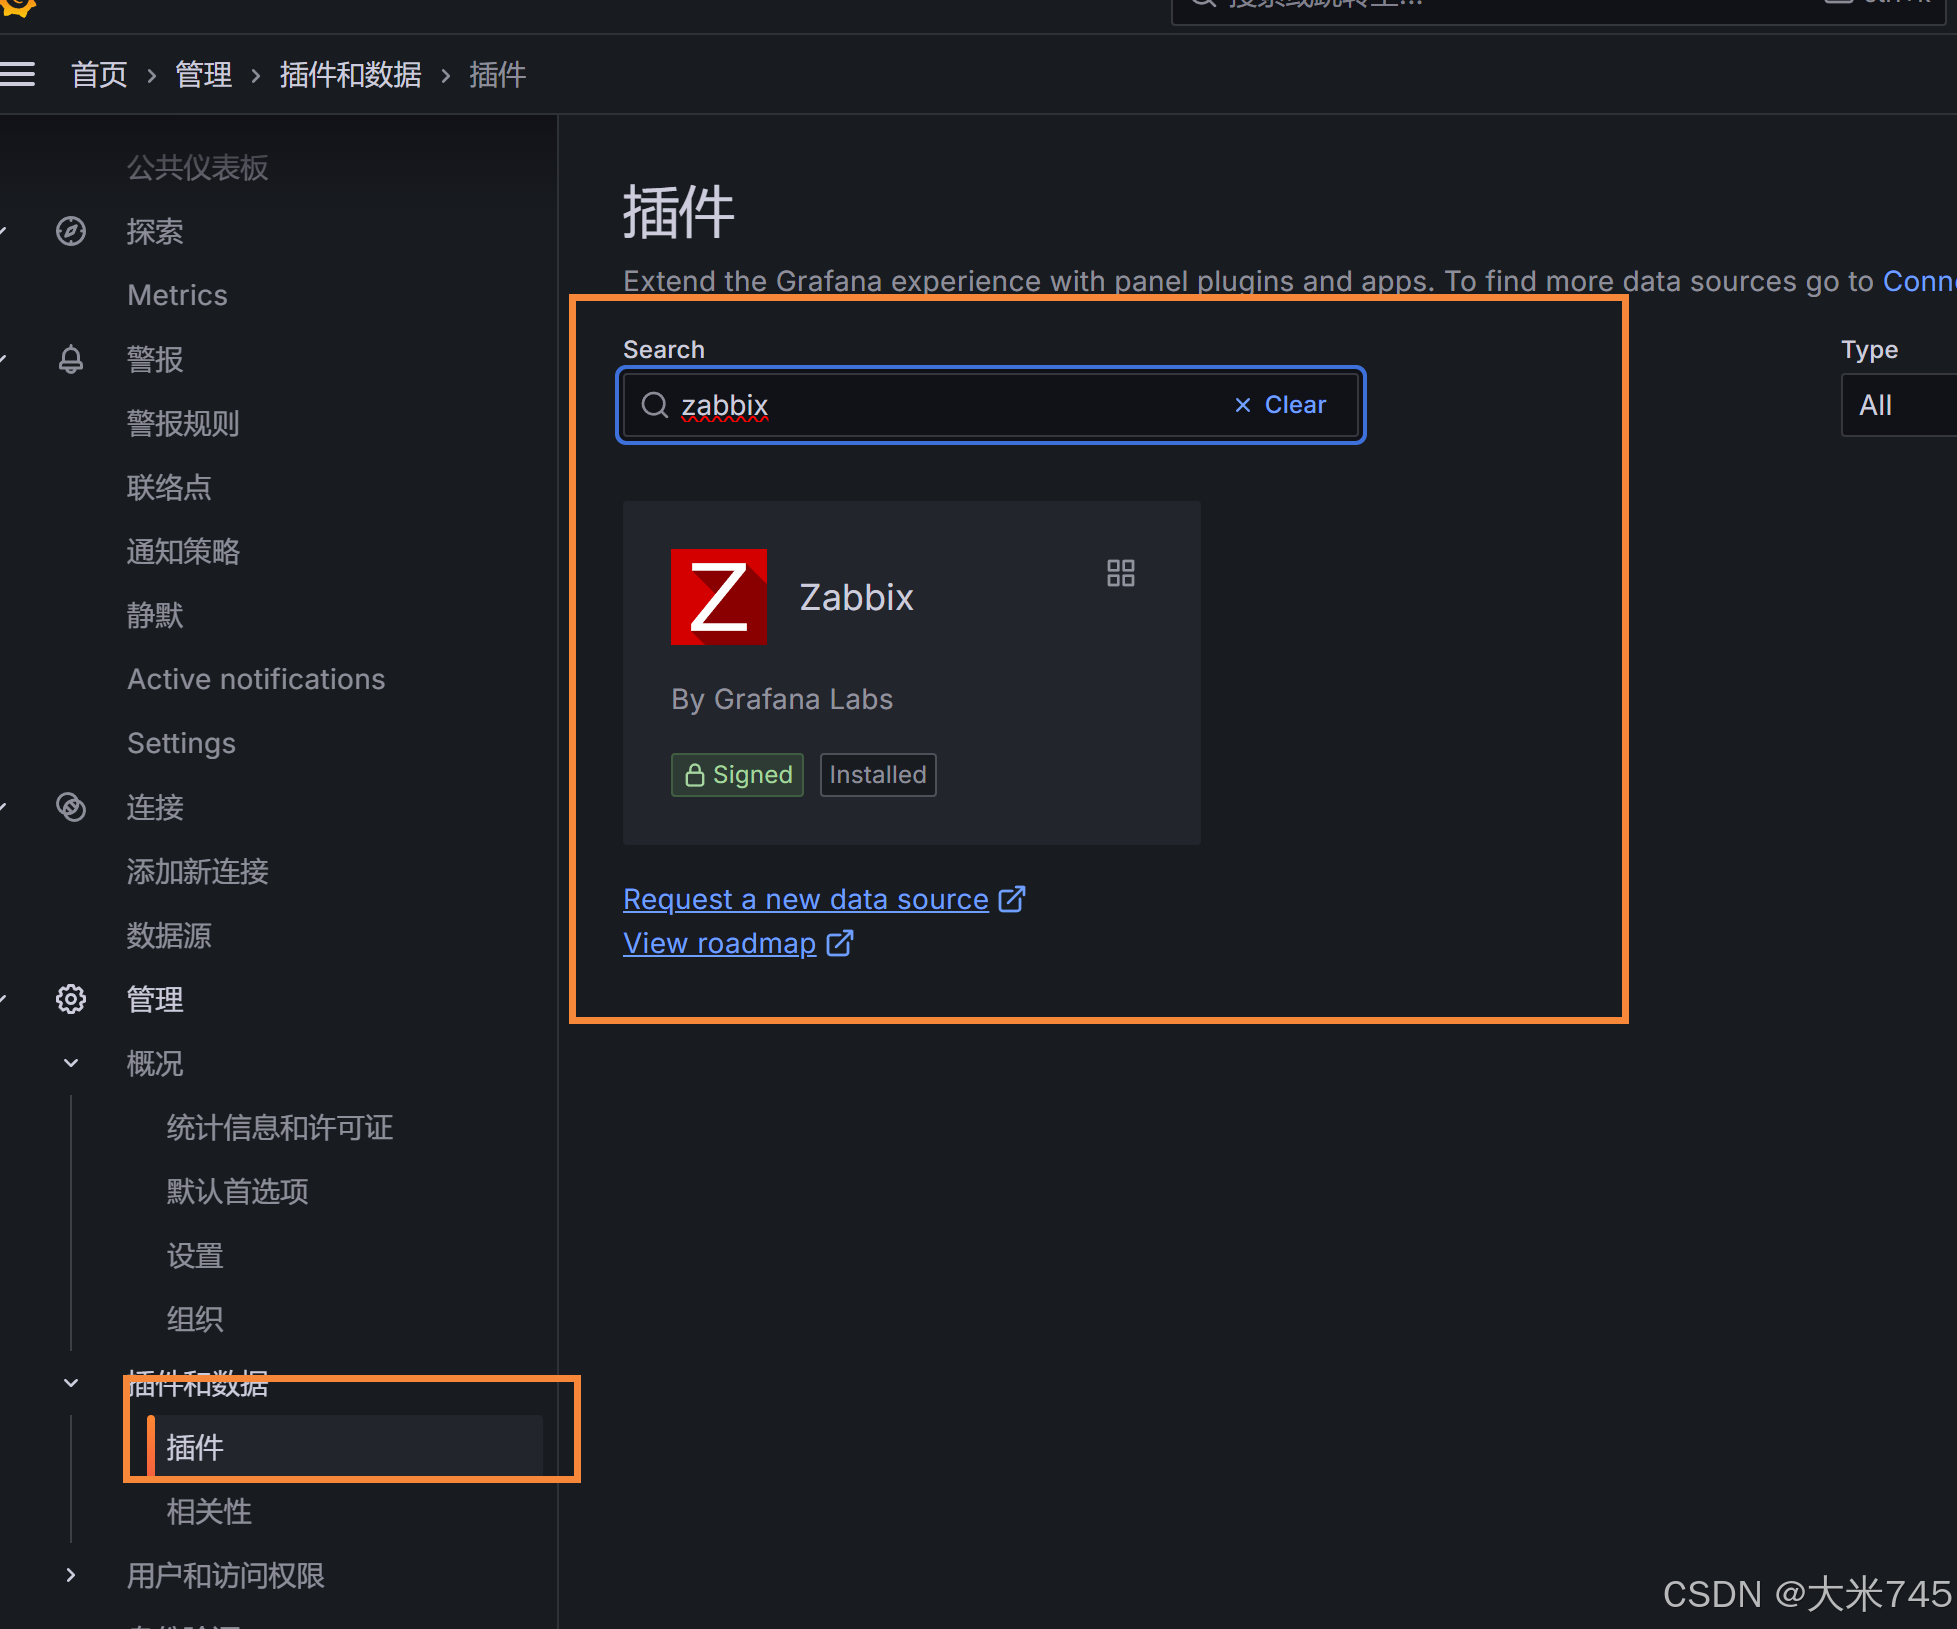Open 数据源 in sidebar

169,935
